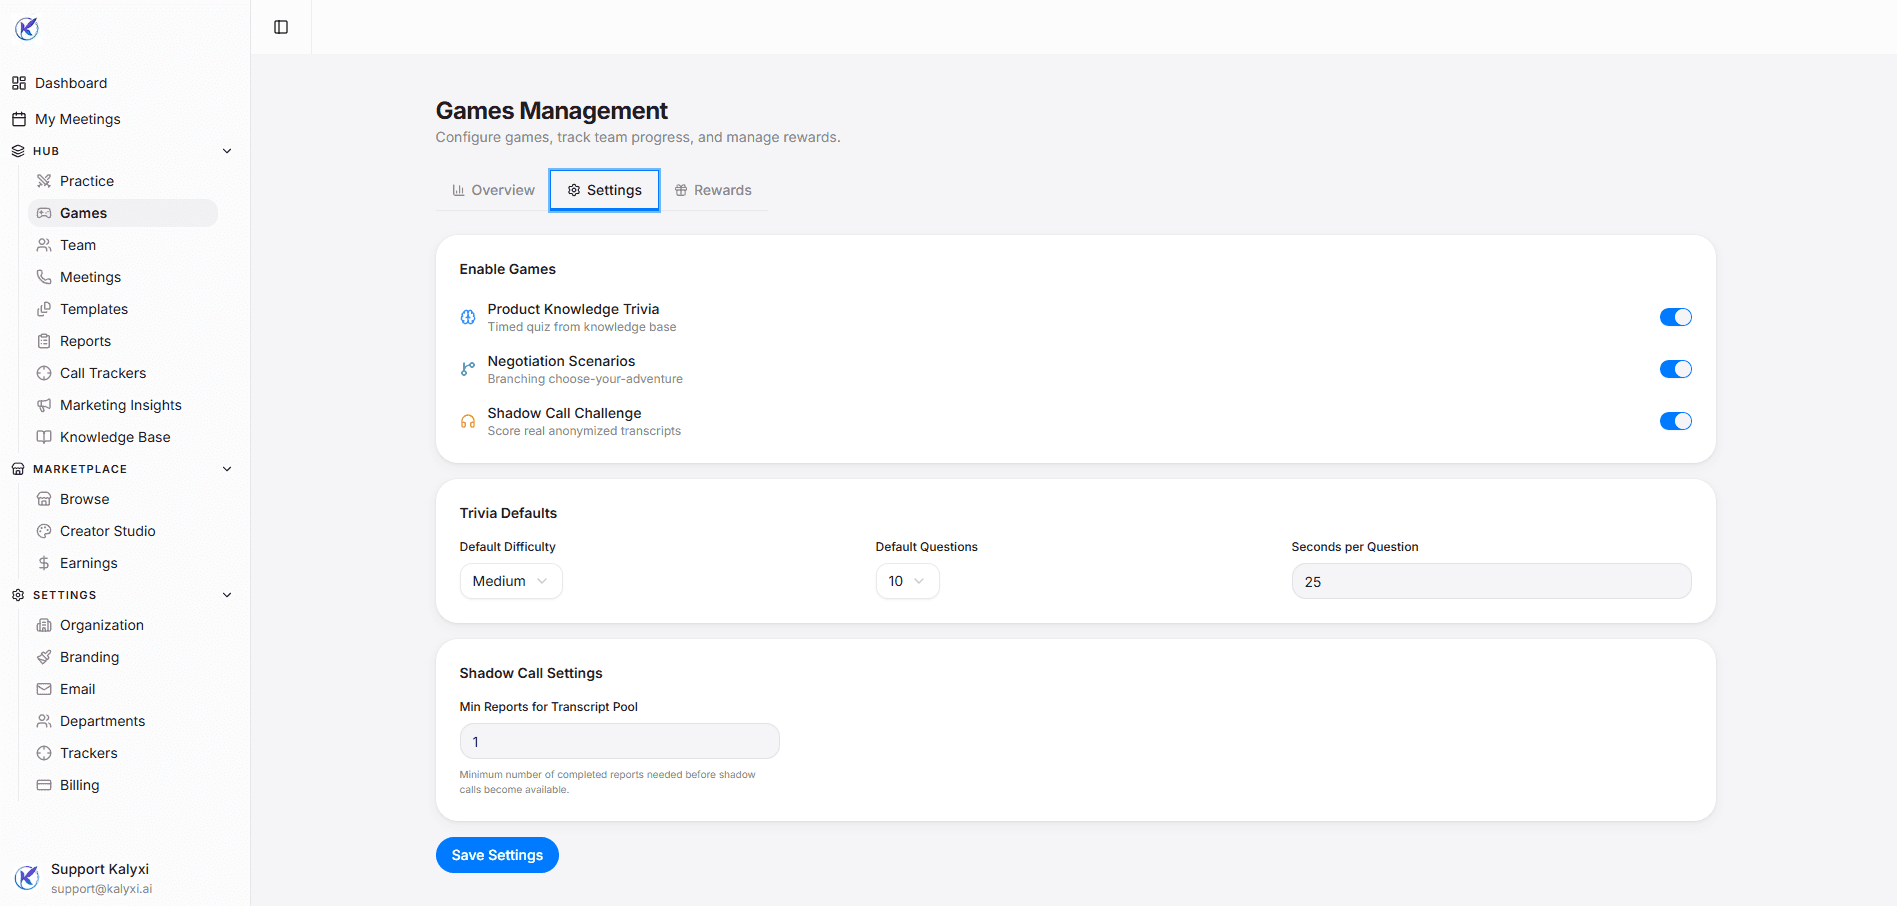This screenshot has width=1897, height=906.
Task: Click the Practice crossed-swords icon
Action: click(44, 181)
